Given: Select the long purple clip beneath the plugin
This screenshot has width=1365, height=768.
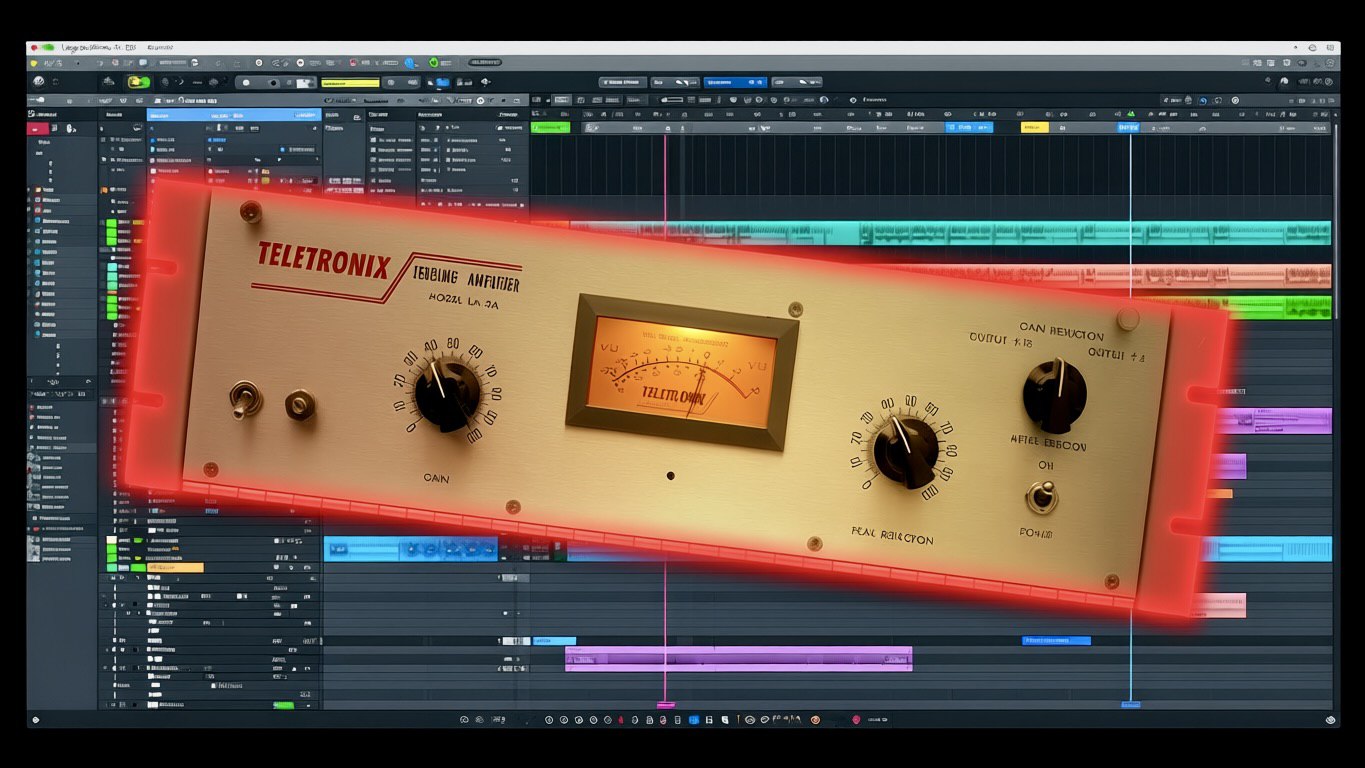Looking at the screenshot, I should pyautogui.click(x=738, y=657).
